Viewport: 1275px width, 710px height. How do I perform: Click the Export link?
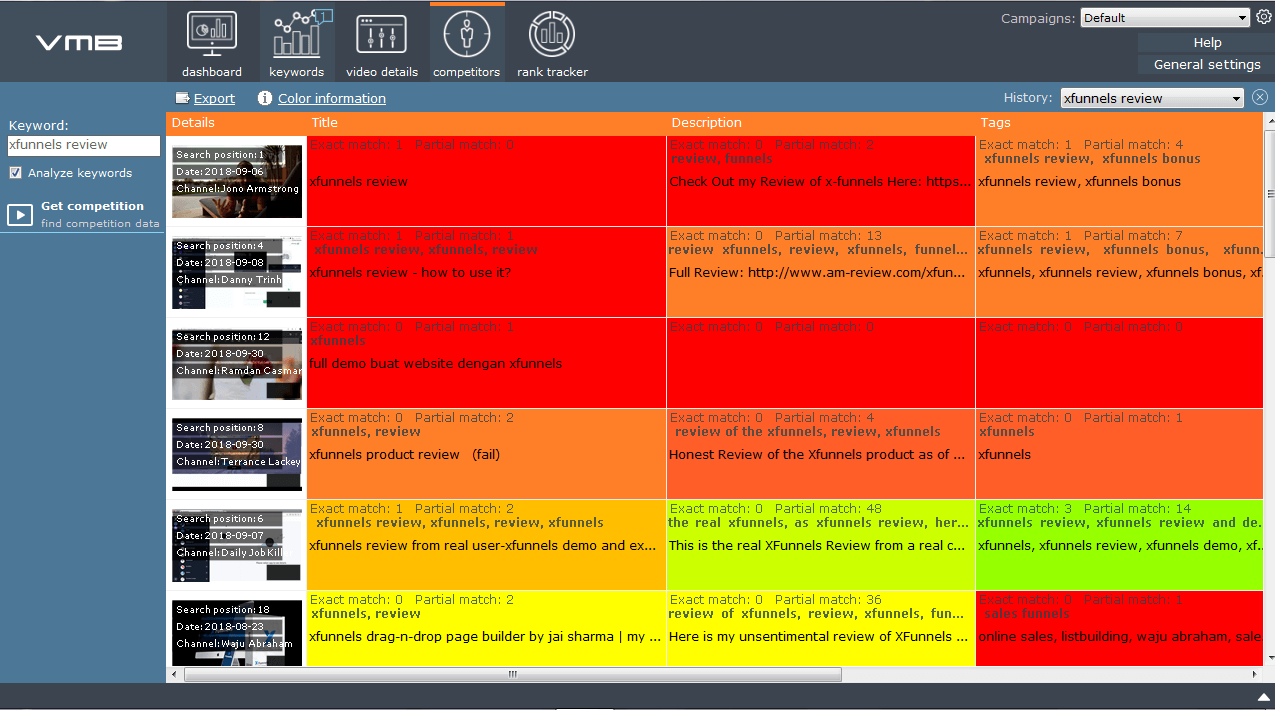(214, 98)
